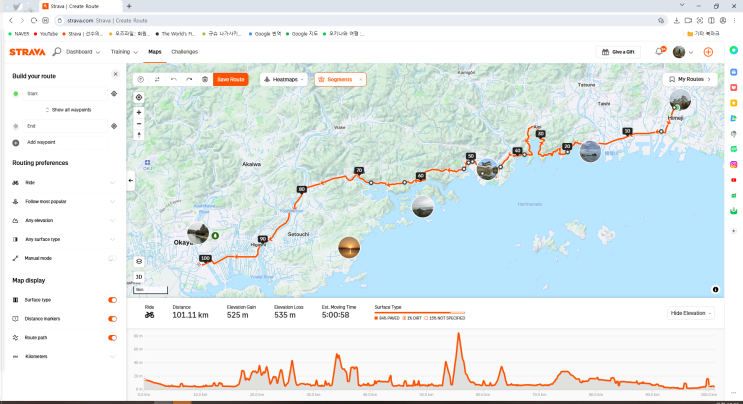
Task: Click the Start waypoint field
Action: coord(65,94)
